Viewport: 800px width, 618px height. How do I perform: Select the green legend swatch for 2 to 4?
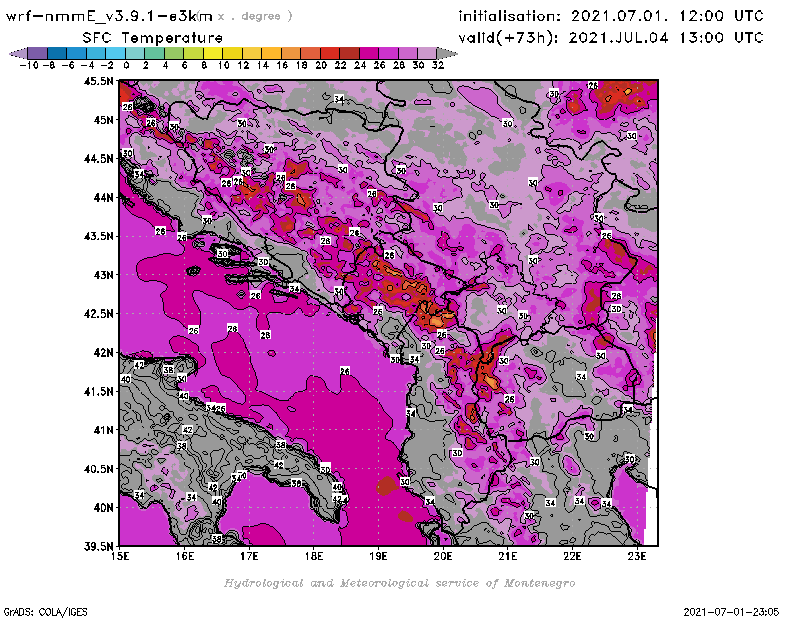pos(155,53)
